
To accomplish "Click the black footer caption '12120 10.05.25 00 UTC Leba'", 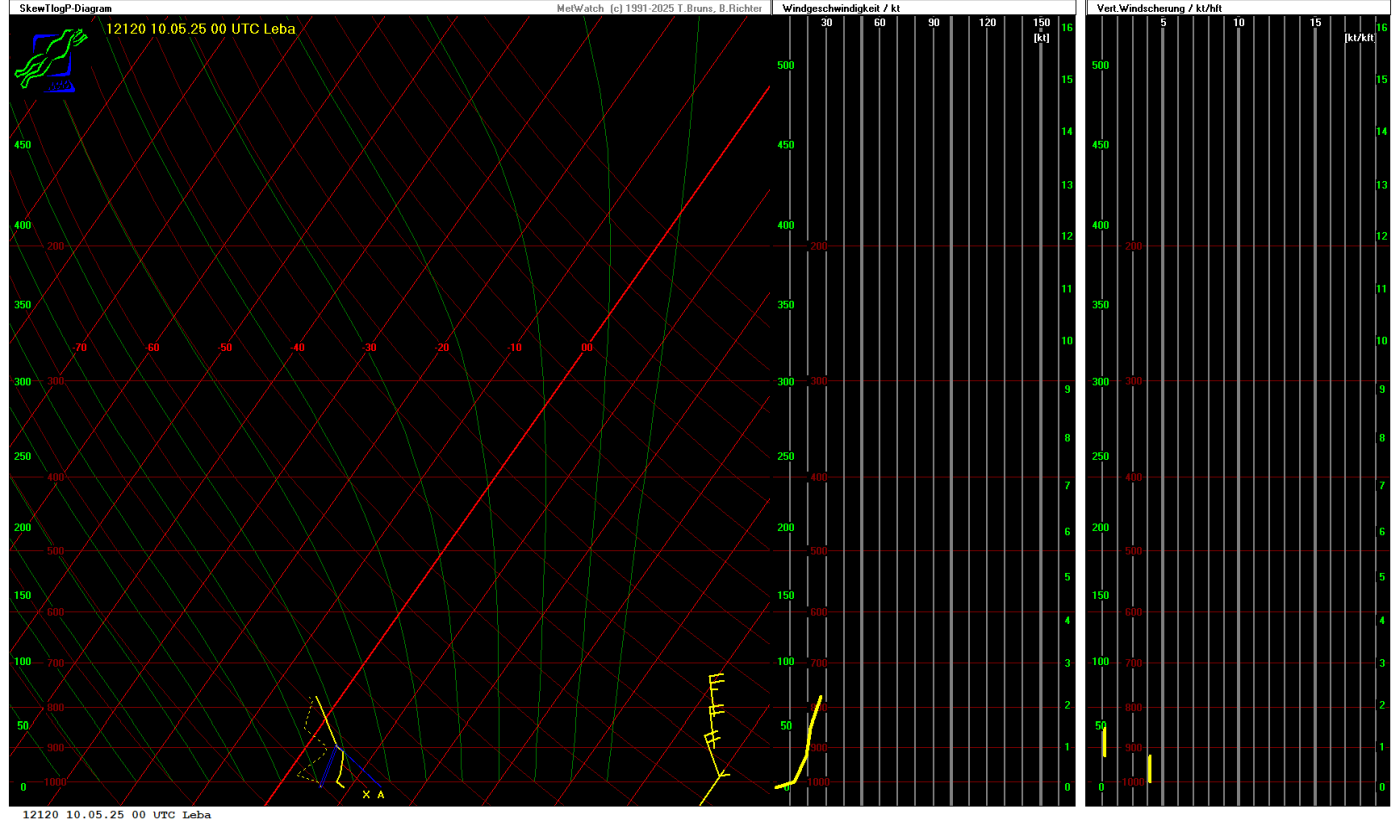I will pyautogui.click(x=117, y=815).
